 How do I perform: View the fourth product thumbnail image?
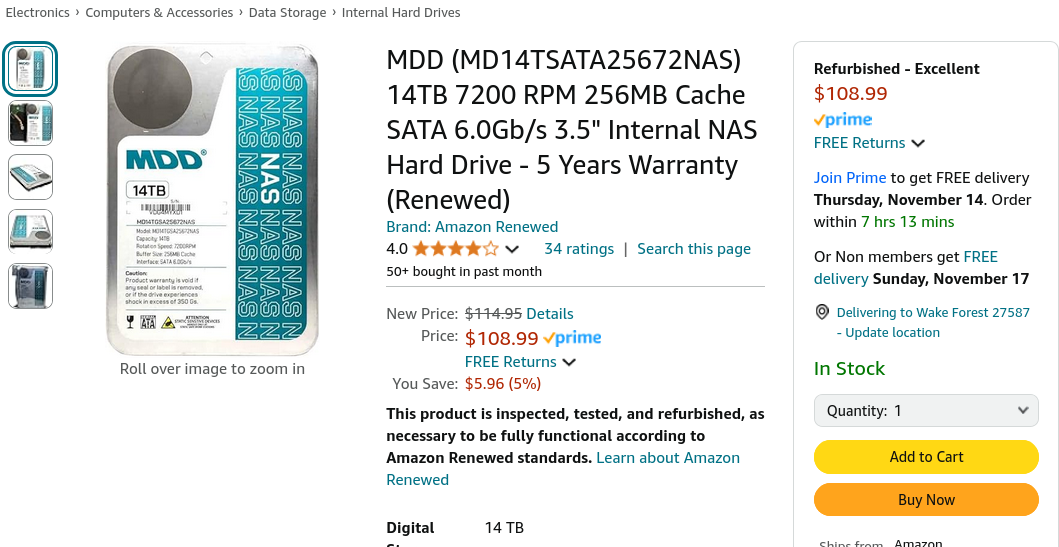point(30,231)
